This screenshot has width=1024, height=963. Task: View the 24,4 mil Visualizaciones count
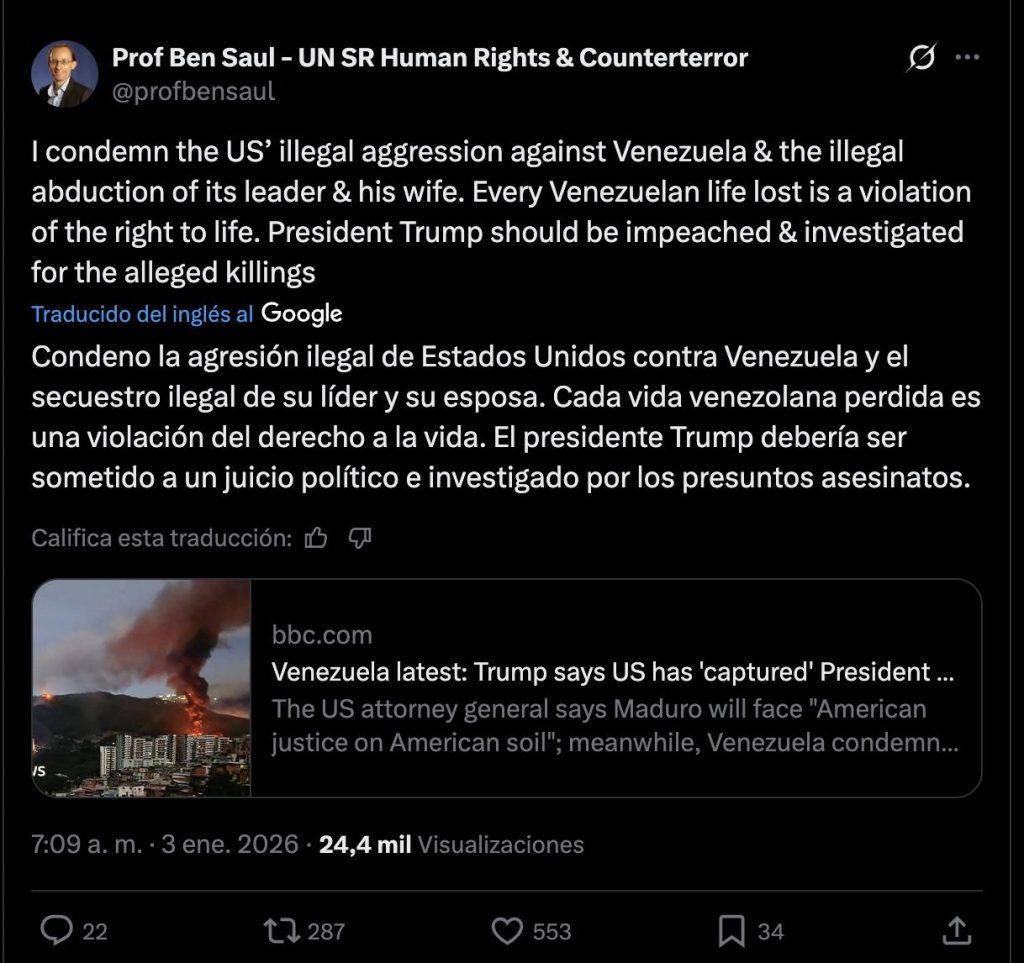451,845
